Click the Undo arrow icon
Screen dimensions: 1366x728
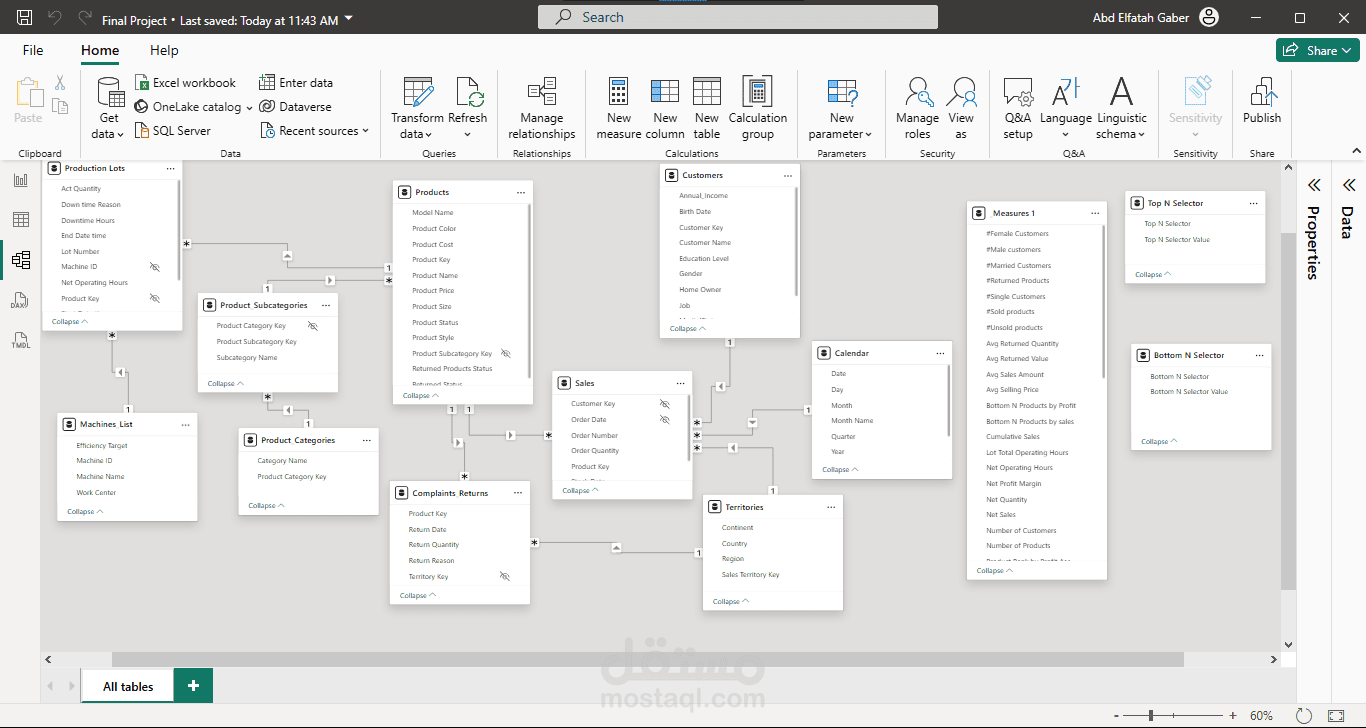click(55, 18)
